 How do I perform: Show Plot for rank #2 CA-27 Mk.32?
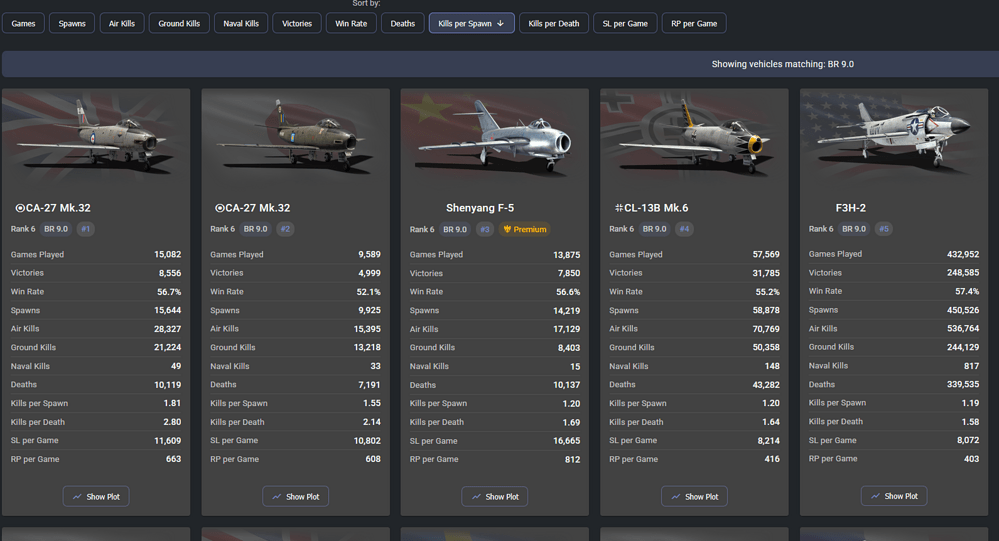(x=296, y=496)
